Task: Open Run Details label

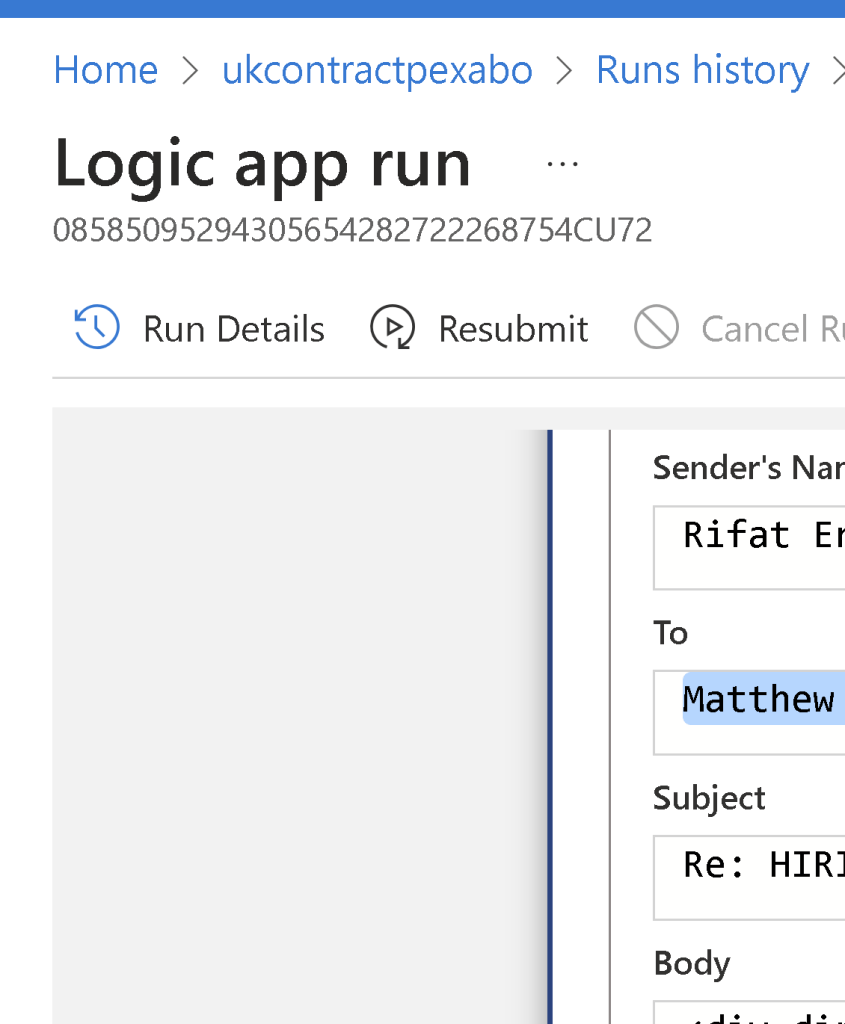Action: click(x=234, y=328)
